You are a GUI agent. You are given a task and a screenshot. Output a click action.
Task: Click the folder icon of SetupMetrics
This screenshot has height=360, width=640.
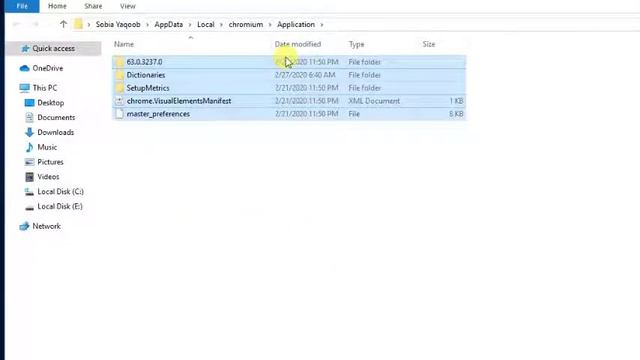point(119,88)
